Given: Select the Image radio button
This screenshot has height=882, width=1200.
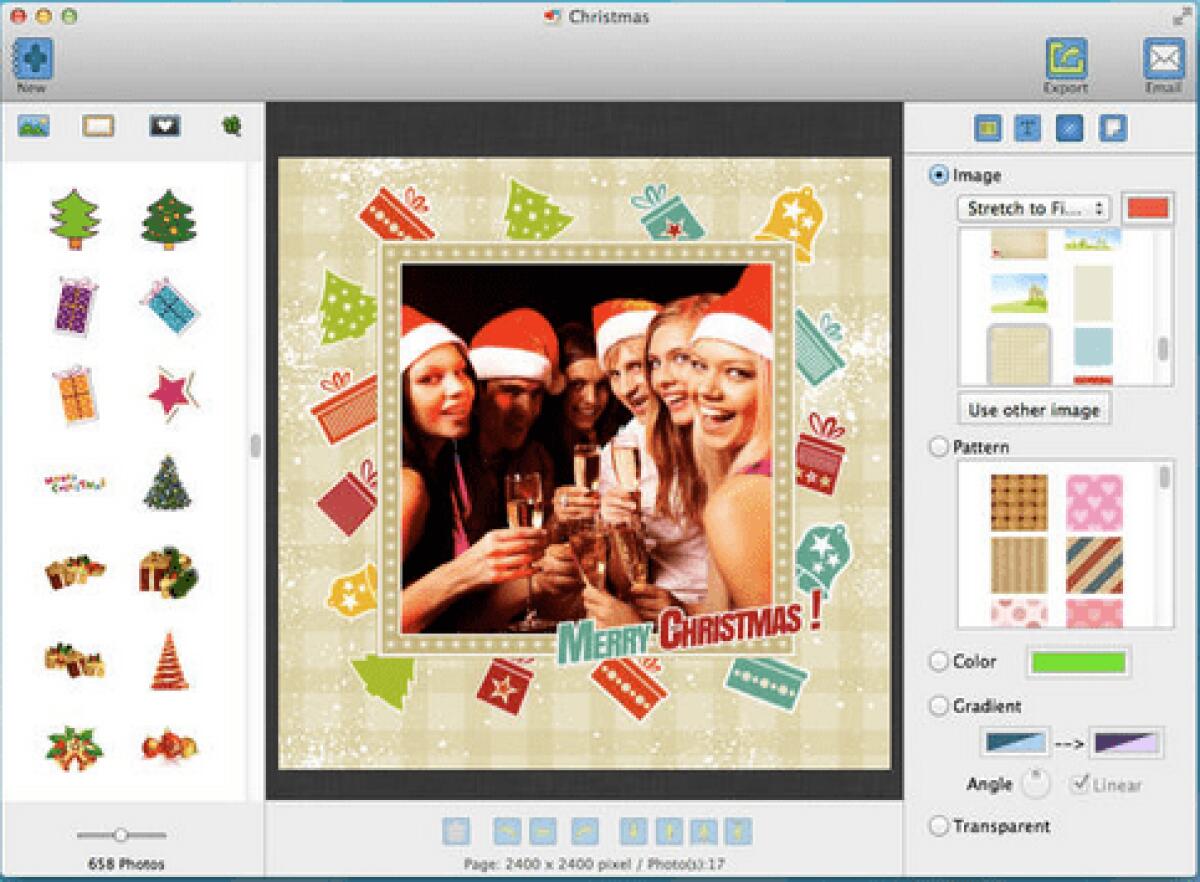Looking at the screenshot, I should [938, 175].
